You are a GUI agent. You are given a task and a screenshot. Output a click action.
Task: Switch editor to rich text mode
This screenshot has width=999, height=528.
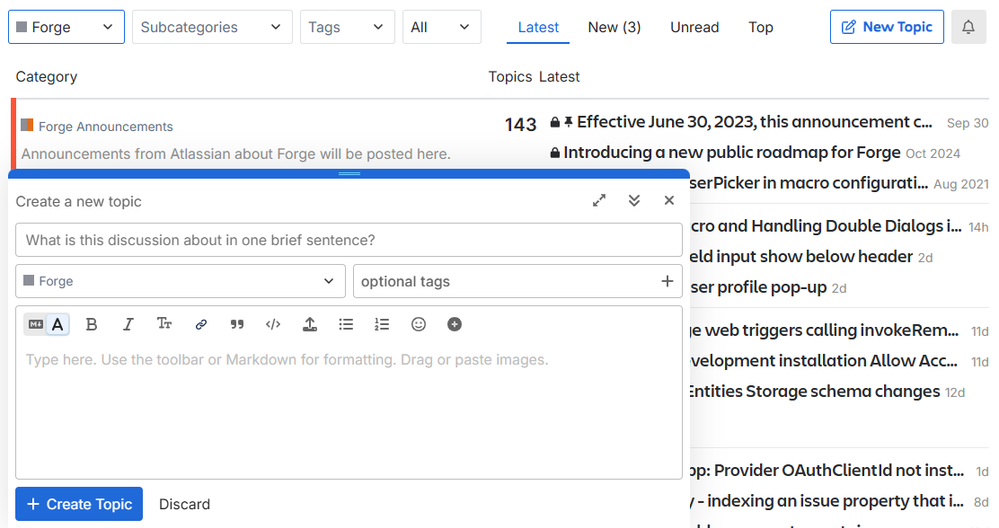click(x=58, y=324)
